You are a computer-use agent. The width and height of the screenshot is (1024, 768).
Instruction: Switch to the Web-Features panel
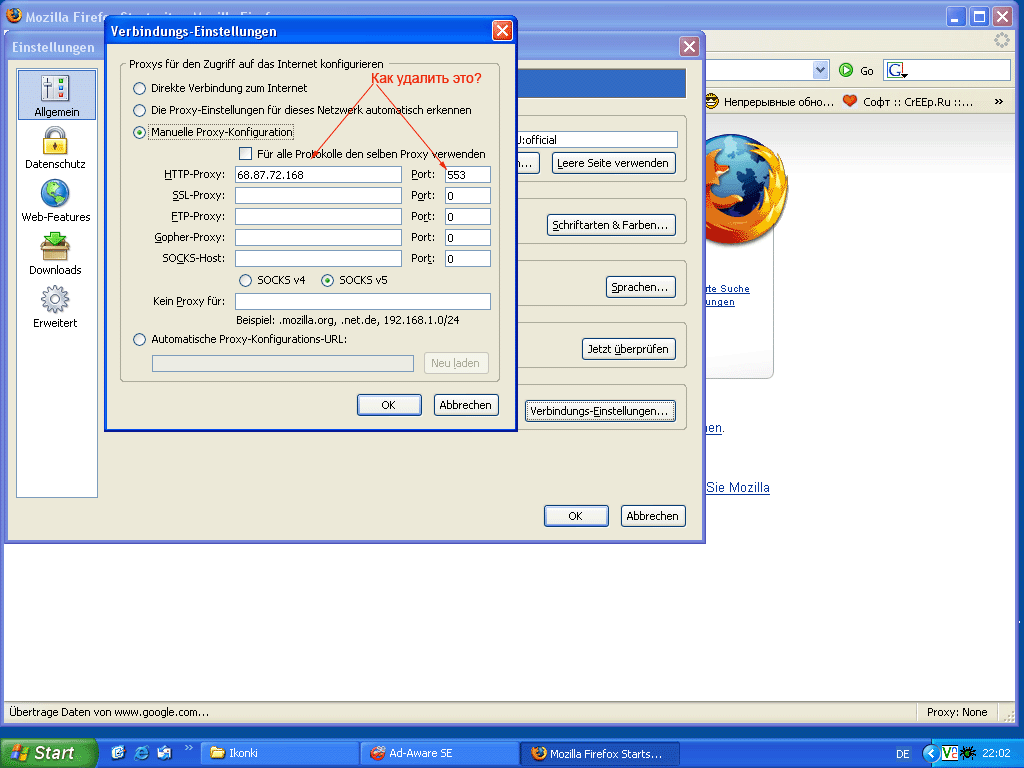[56, 200]
